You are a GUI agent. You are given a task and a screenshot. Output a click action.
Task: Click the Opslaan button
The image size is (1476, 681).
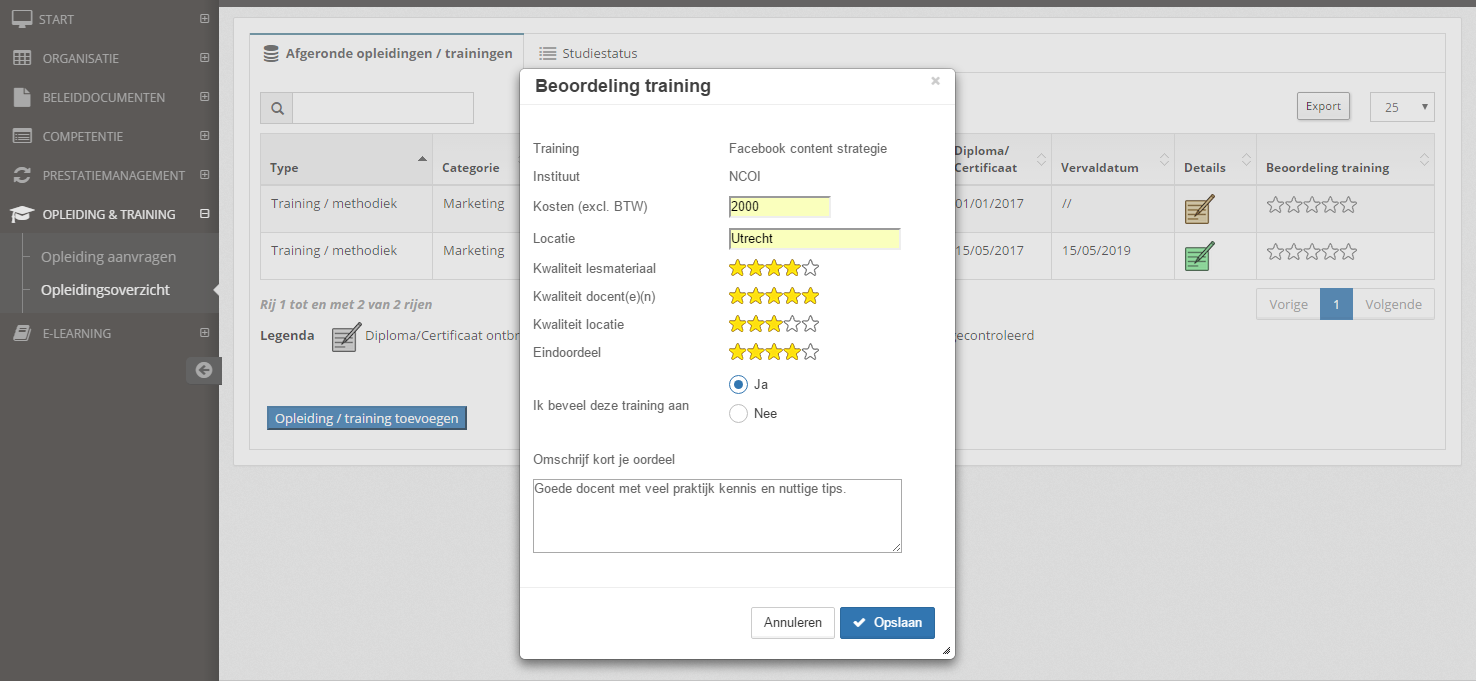[887, 622]
